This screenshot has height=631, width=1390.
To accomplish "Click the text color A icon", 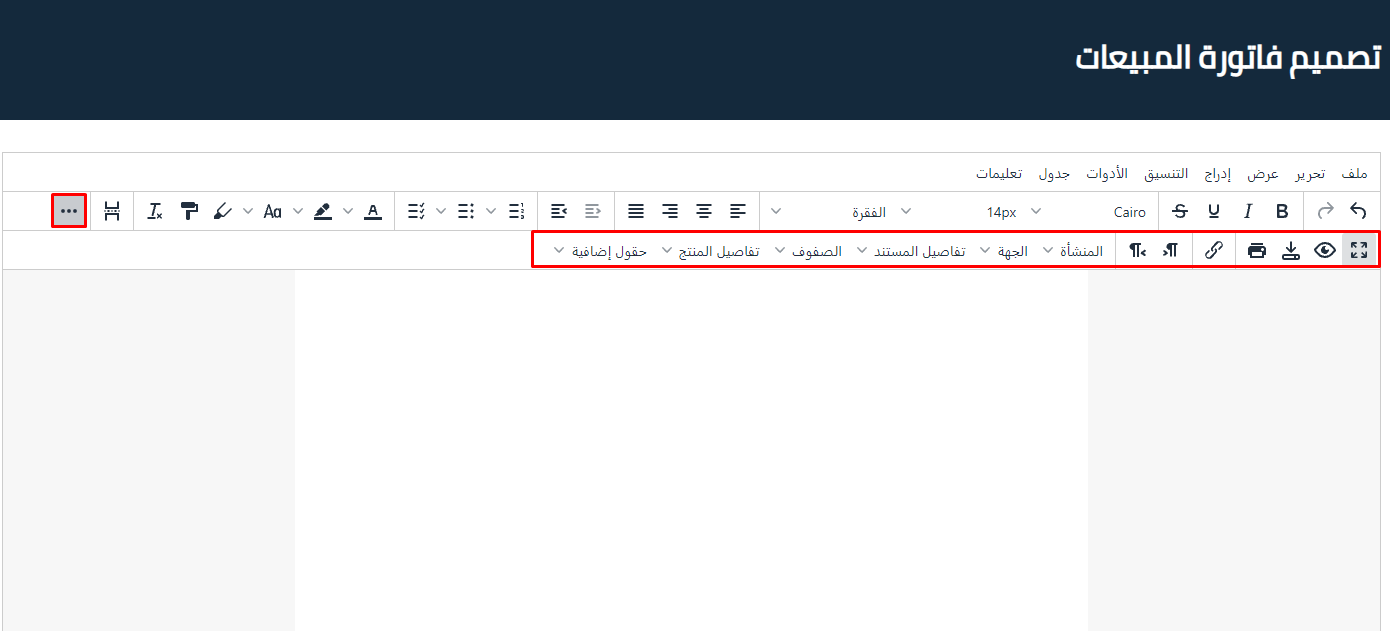I will [x=373, y=211].
